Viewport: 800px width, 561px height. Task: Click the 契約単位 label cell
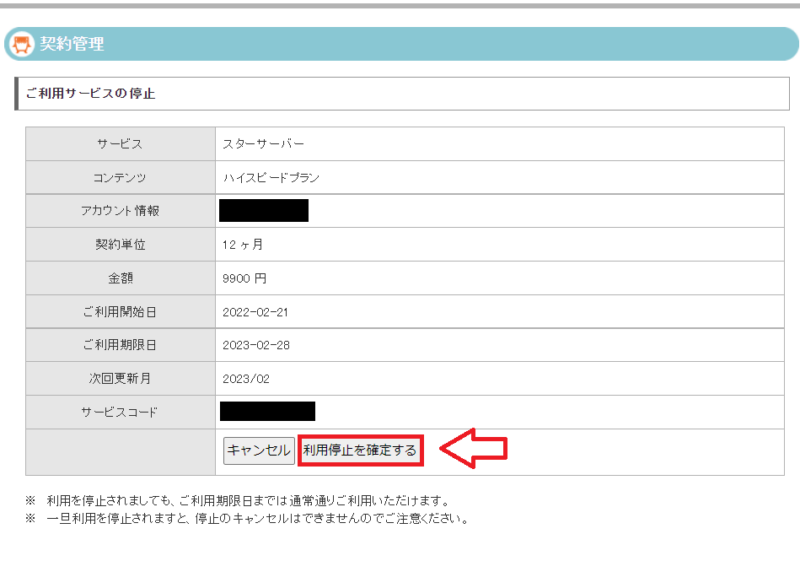(120, 244)
